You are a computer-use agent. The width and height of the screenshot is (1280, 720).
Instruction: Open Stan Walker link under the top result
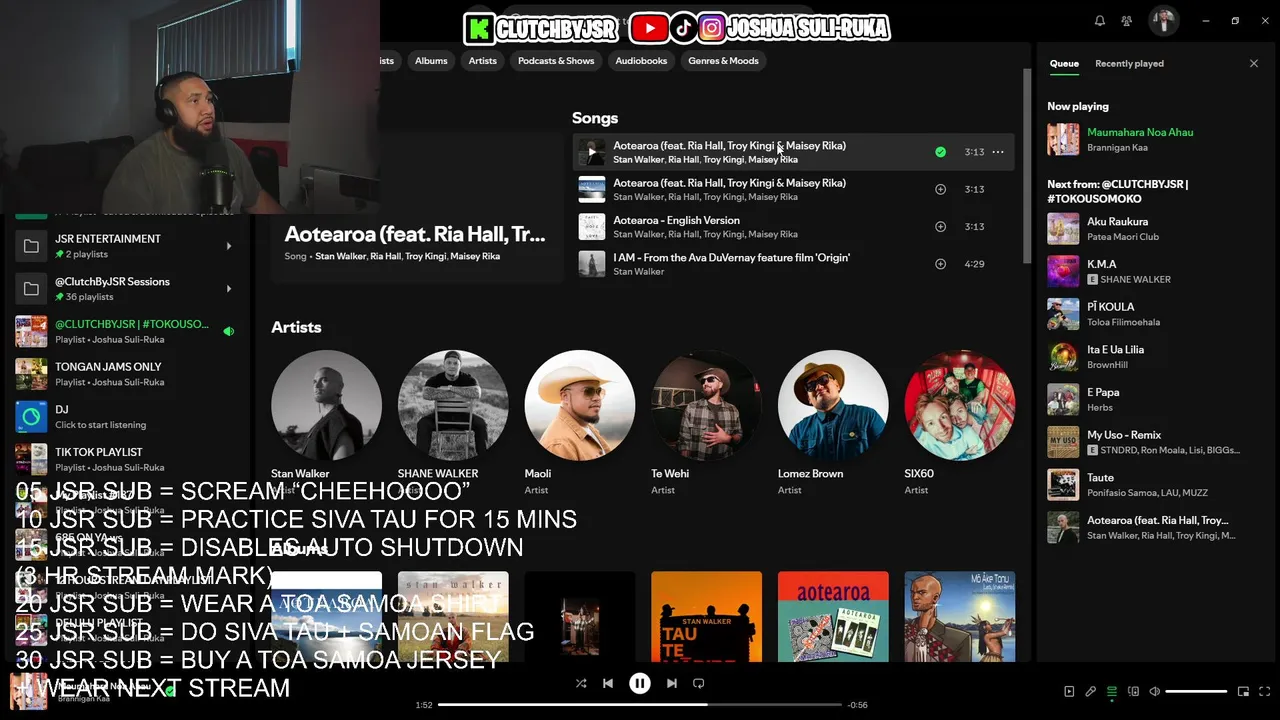339,256
